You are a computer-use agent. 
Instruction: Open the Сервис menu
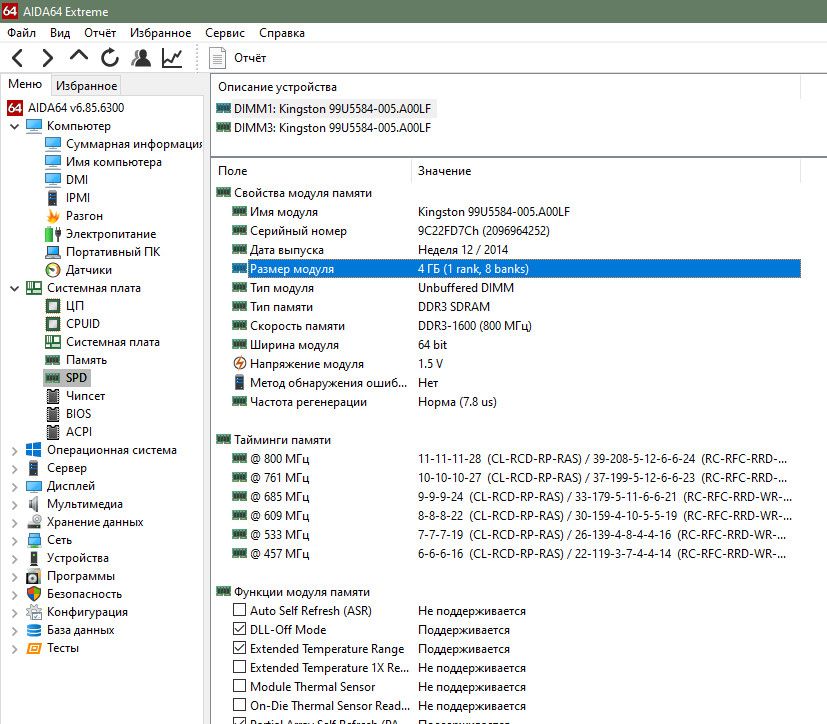click(225, 33)
